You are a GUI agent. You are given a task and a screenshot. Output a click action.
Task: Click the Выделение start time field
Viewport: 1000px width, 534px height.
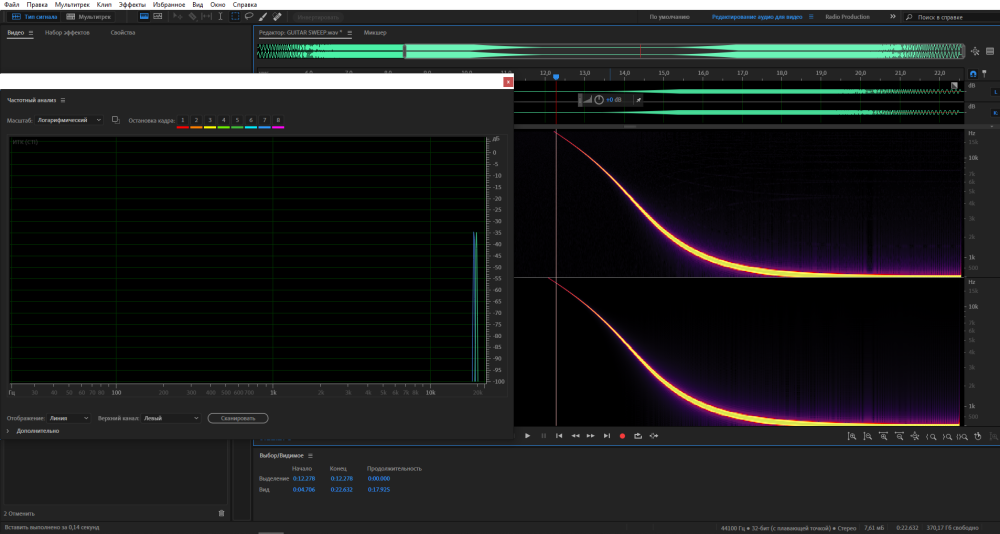[302, 479]
